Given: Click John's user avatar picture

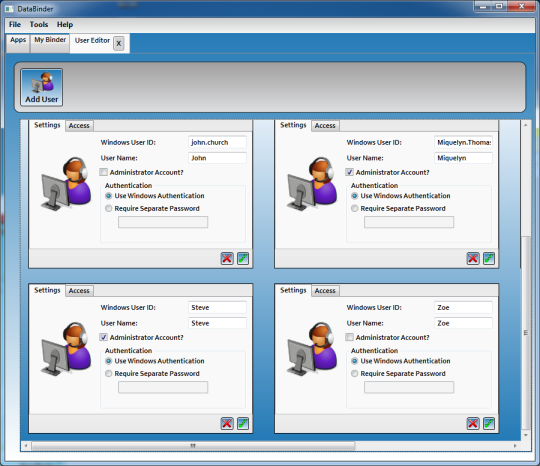Looking at the screenshot, I should coord(66,184).
